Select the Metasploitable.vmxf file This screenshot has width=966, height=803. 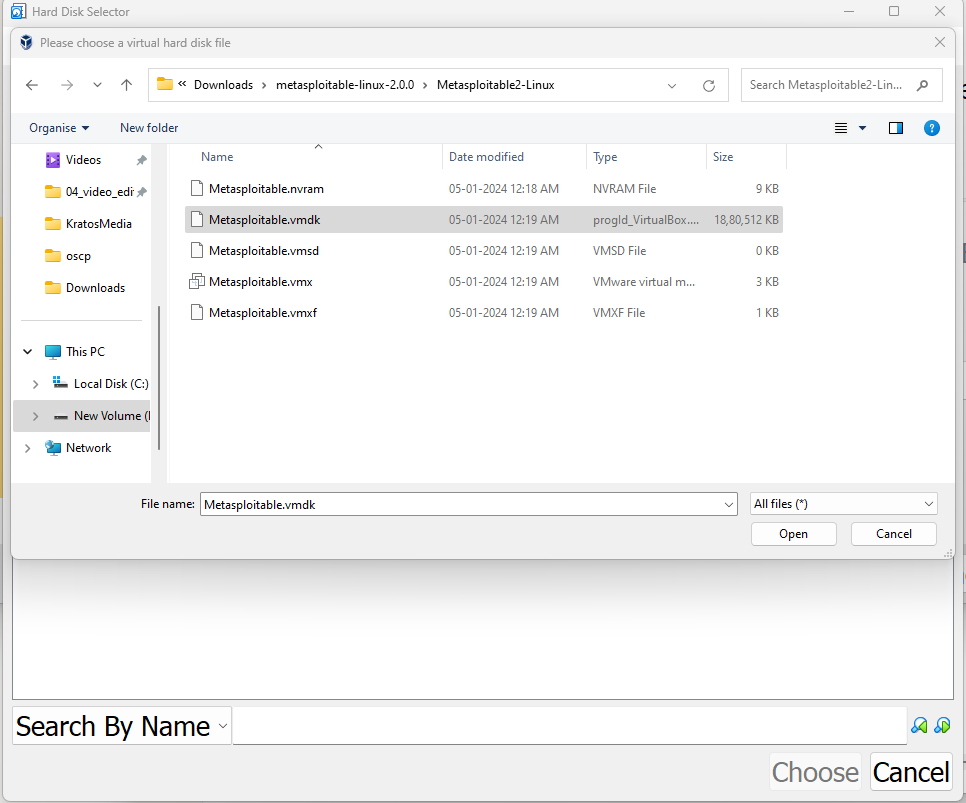[x=484, y=313]
